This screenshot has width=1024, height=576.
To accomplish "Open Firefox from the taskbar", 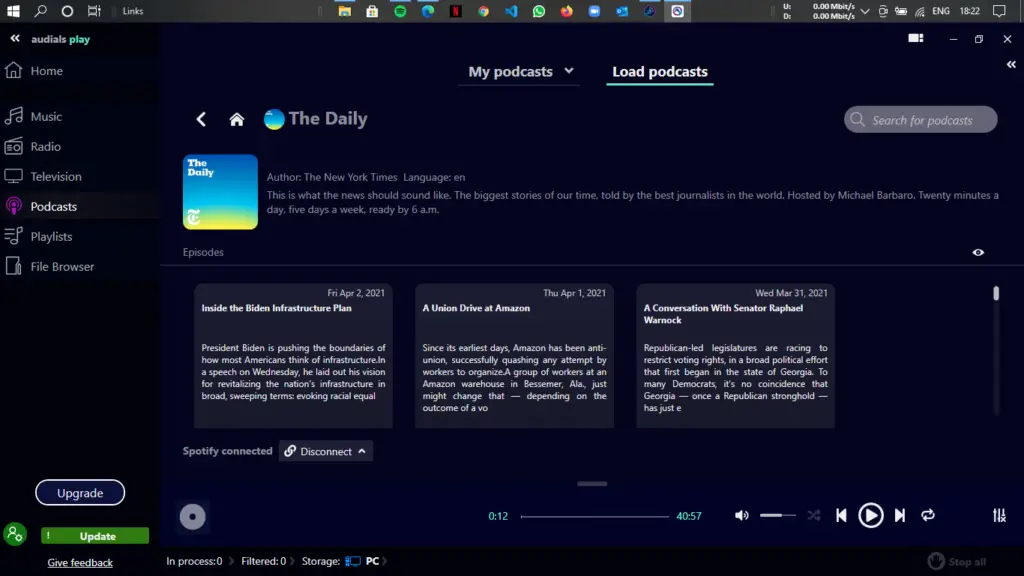I will (566, 11).
